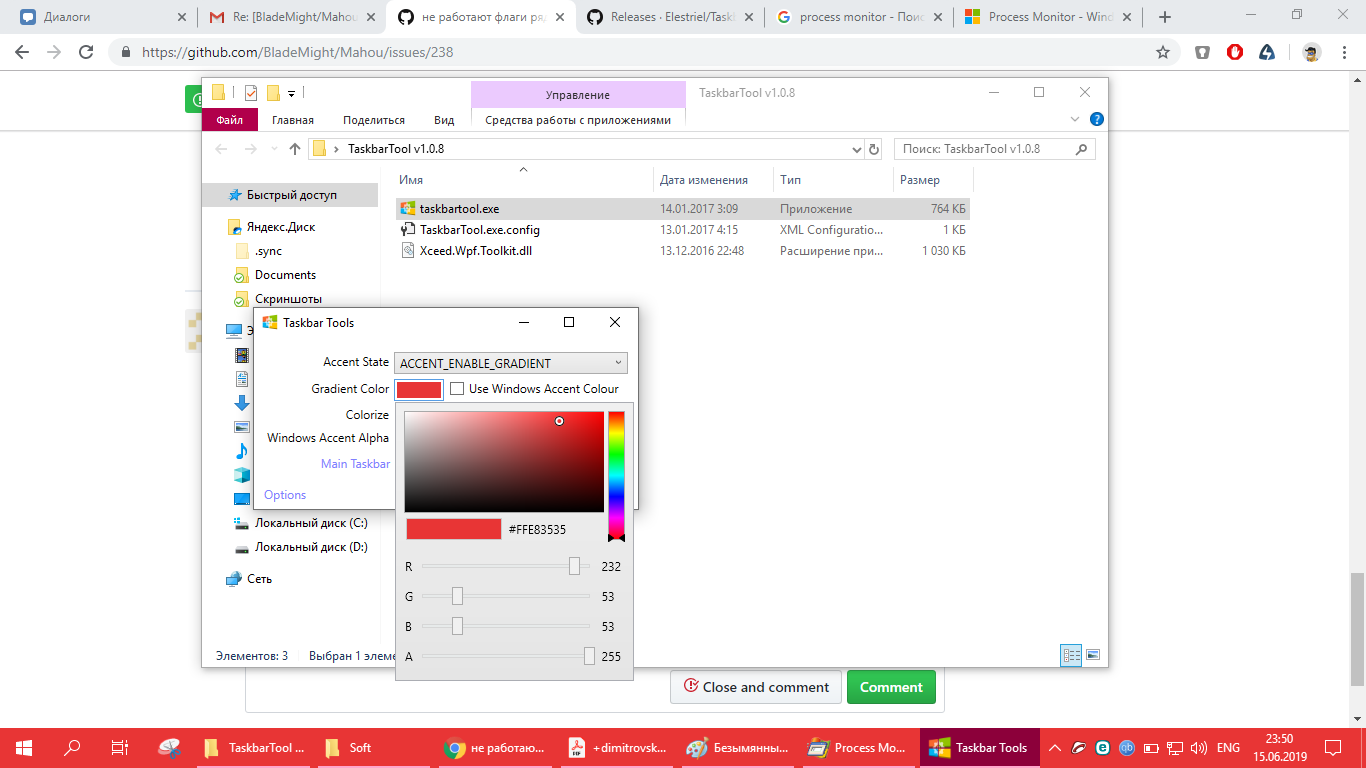Open the Файл ribbon tab
The width and height of the screenshot is (1366, 768).
[x=230, y=120]
